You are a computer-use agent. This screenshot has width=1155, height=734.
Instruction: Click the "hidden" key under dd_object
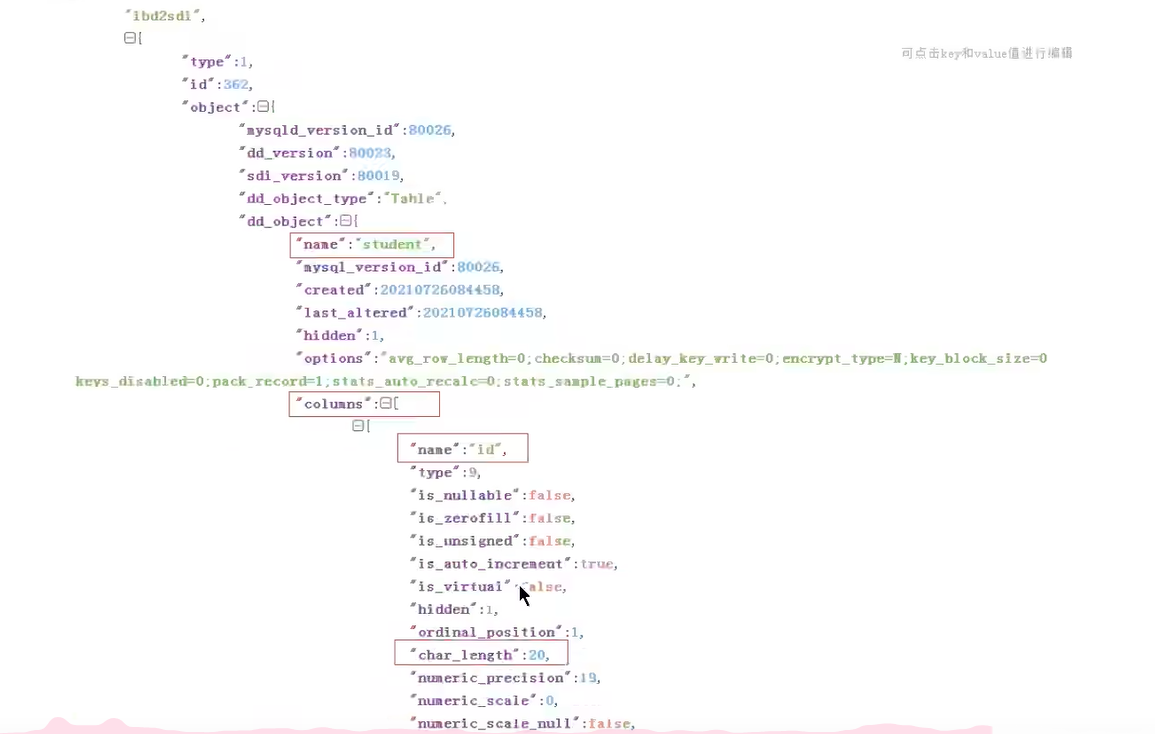(x=329, y=336)
